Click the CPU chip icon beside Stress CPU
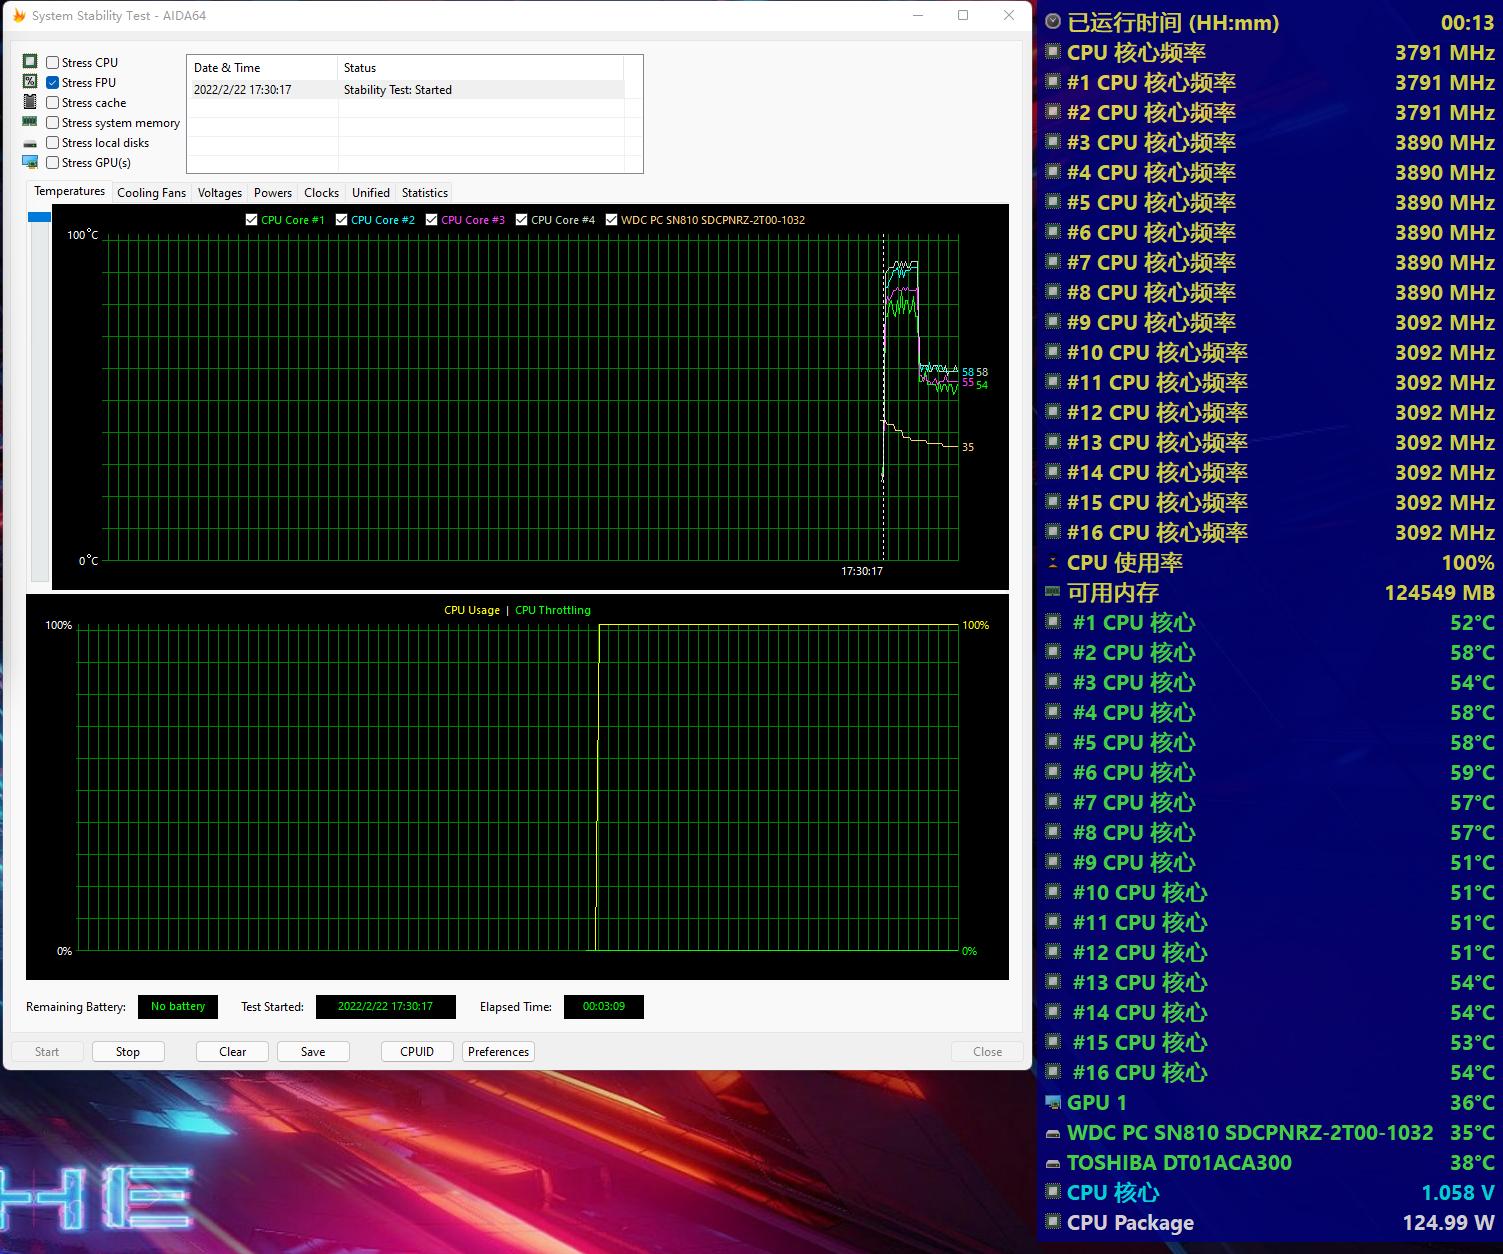 (x=30, y=62)
